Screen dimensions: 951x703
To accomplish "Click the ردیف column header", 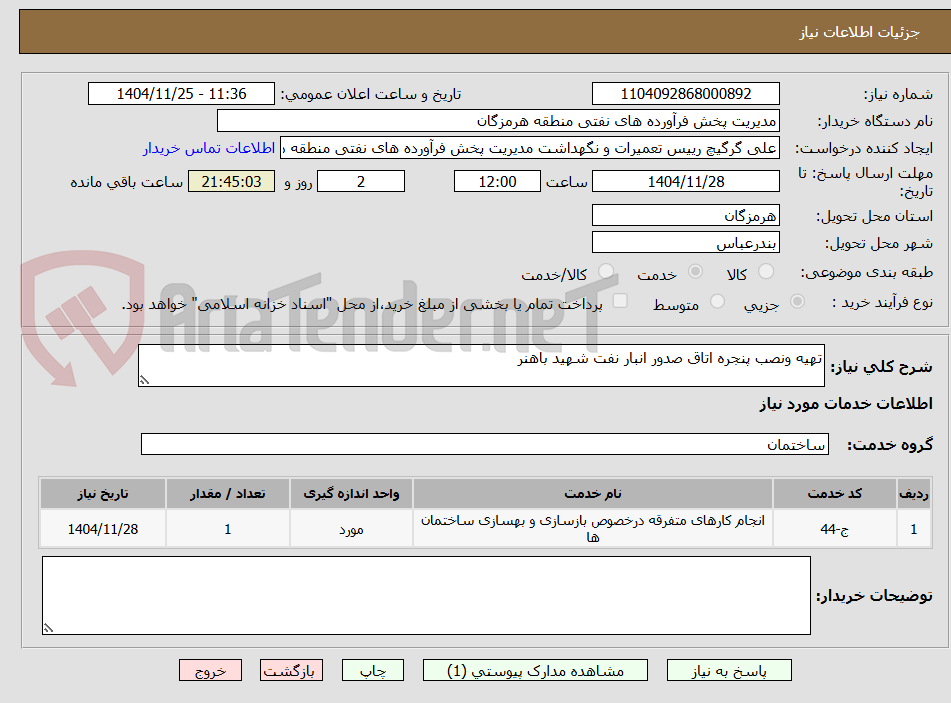I will click(913, 494).
